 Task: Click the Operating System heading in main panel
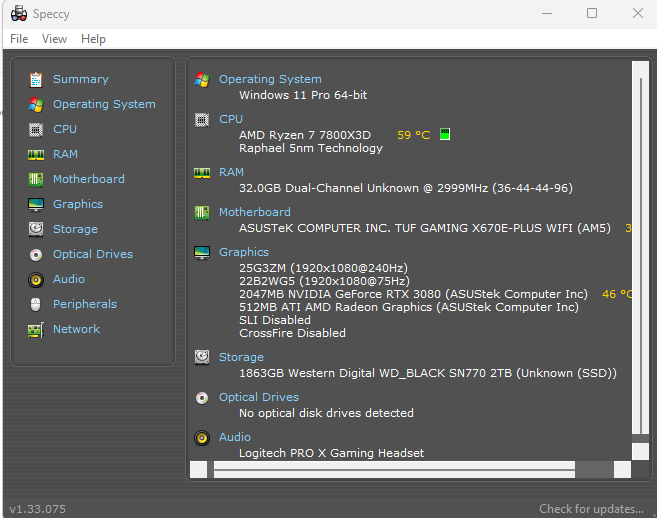(270, 79)
